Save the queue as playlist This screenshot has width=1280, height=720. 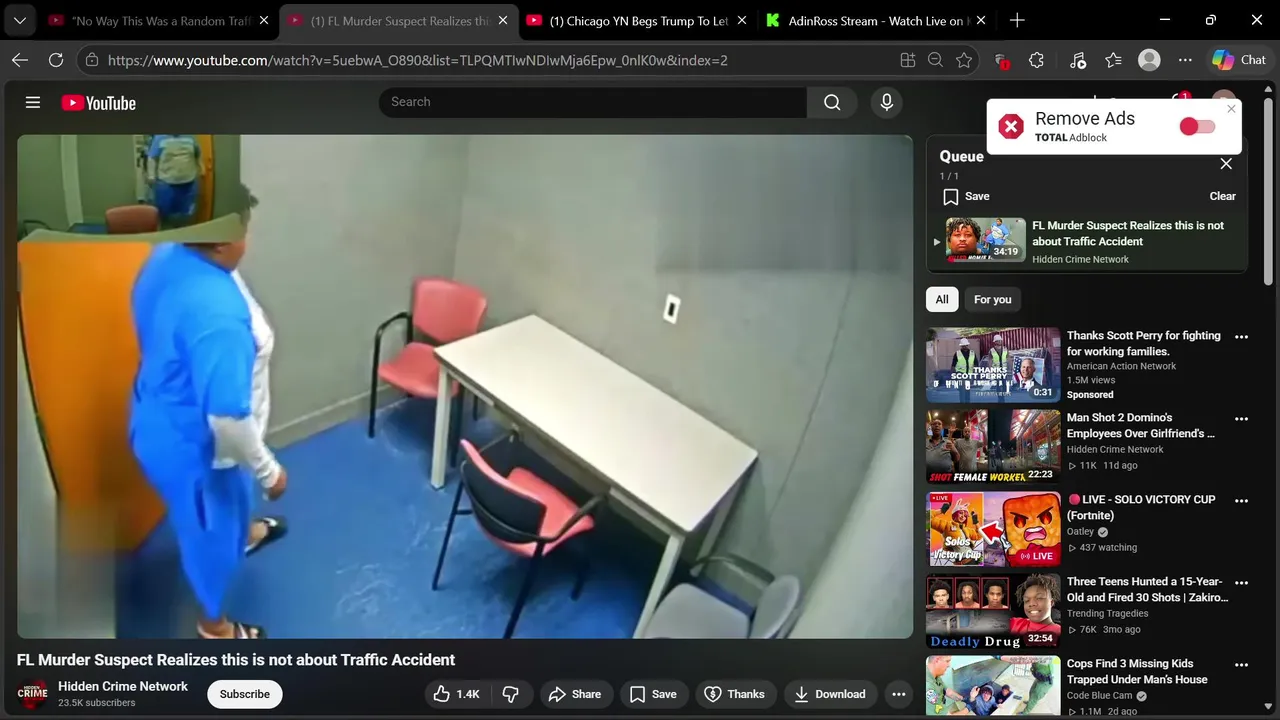point(966,196)
